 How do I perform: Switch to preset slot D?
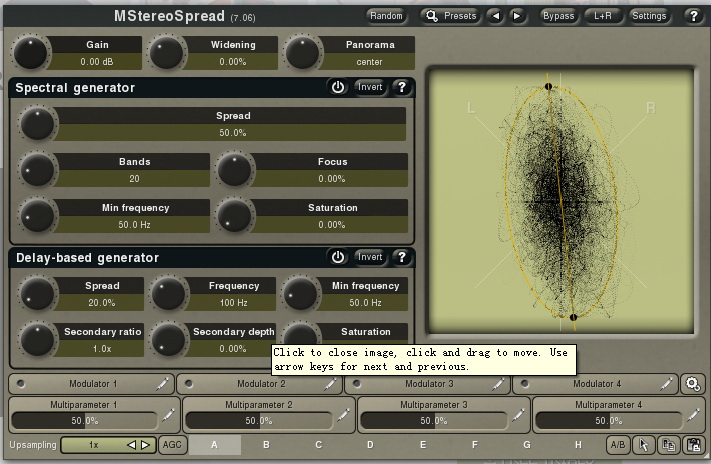(370, 445)
